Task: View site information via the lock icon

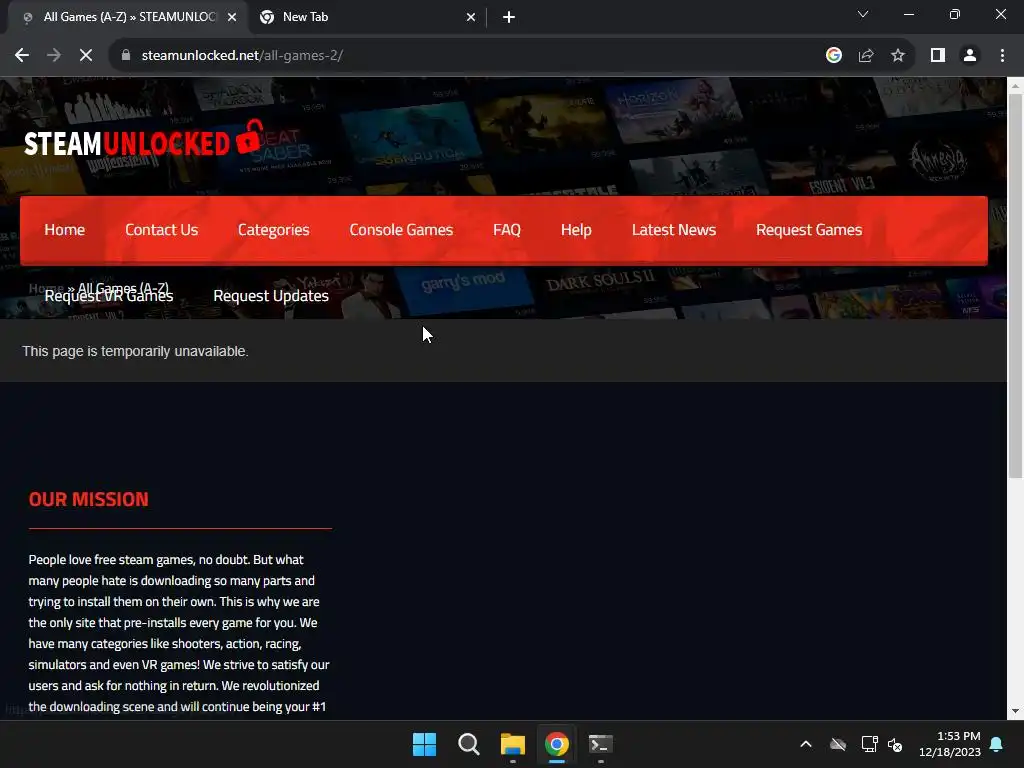Action: click(x=125, y=56)
